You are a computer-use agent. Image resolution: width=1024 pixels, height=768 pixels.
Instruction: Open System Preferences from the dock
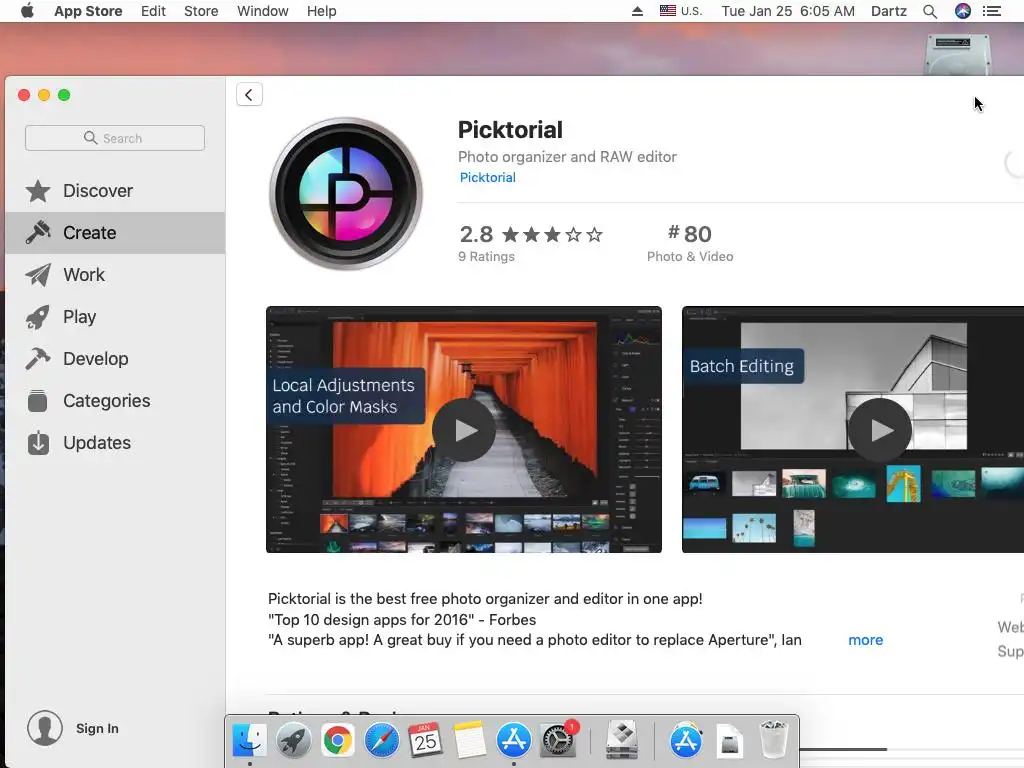[558, 741]
